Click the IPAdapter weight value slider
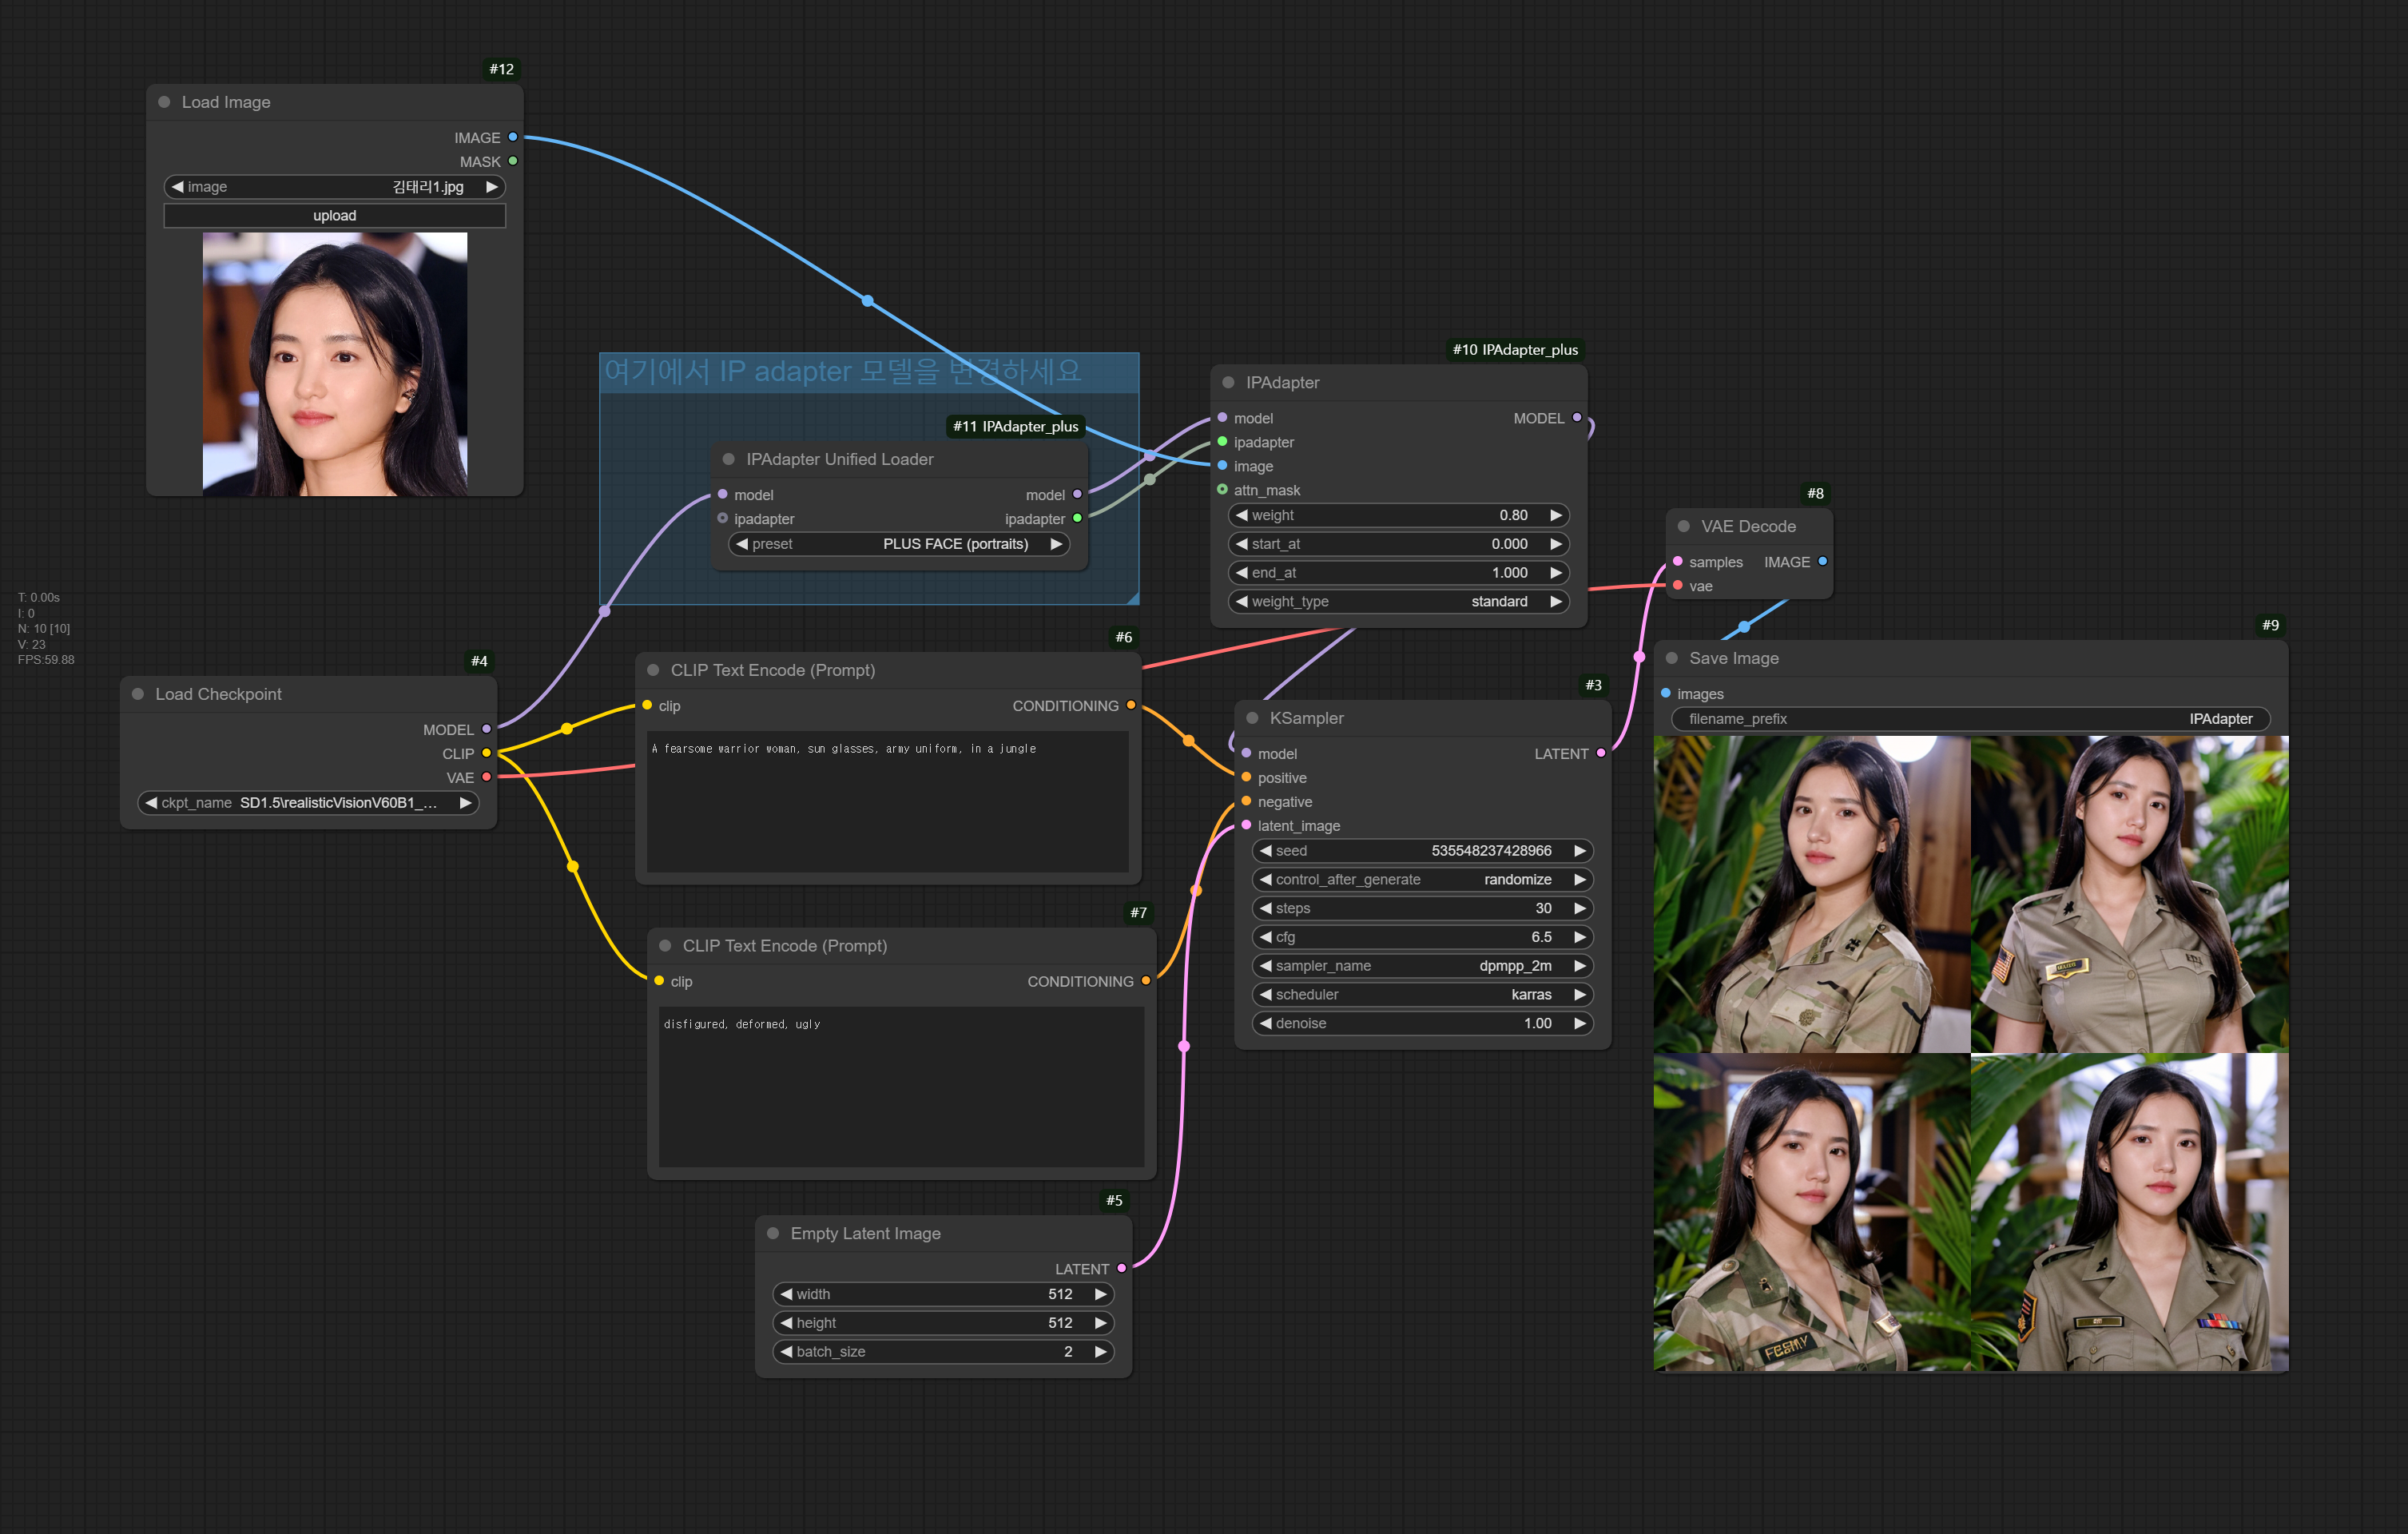This screenshot has height=1534, width=2408. pos(1398,515)
